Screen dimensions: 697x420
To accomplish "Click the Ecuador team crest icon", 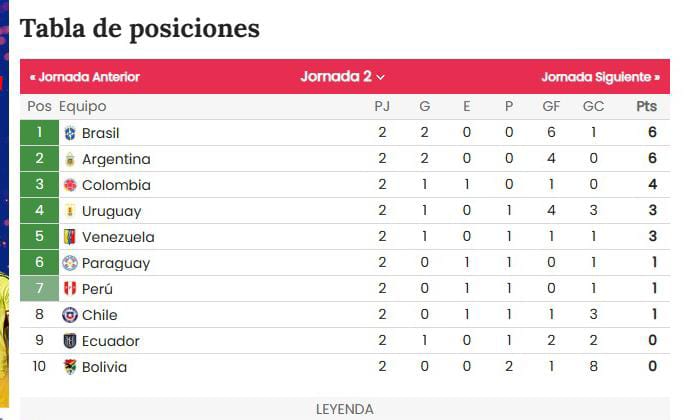I will pos(70,341).
